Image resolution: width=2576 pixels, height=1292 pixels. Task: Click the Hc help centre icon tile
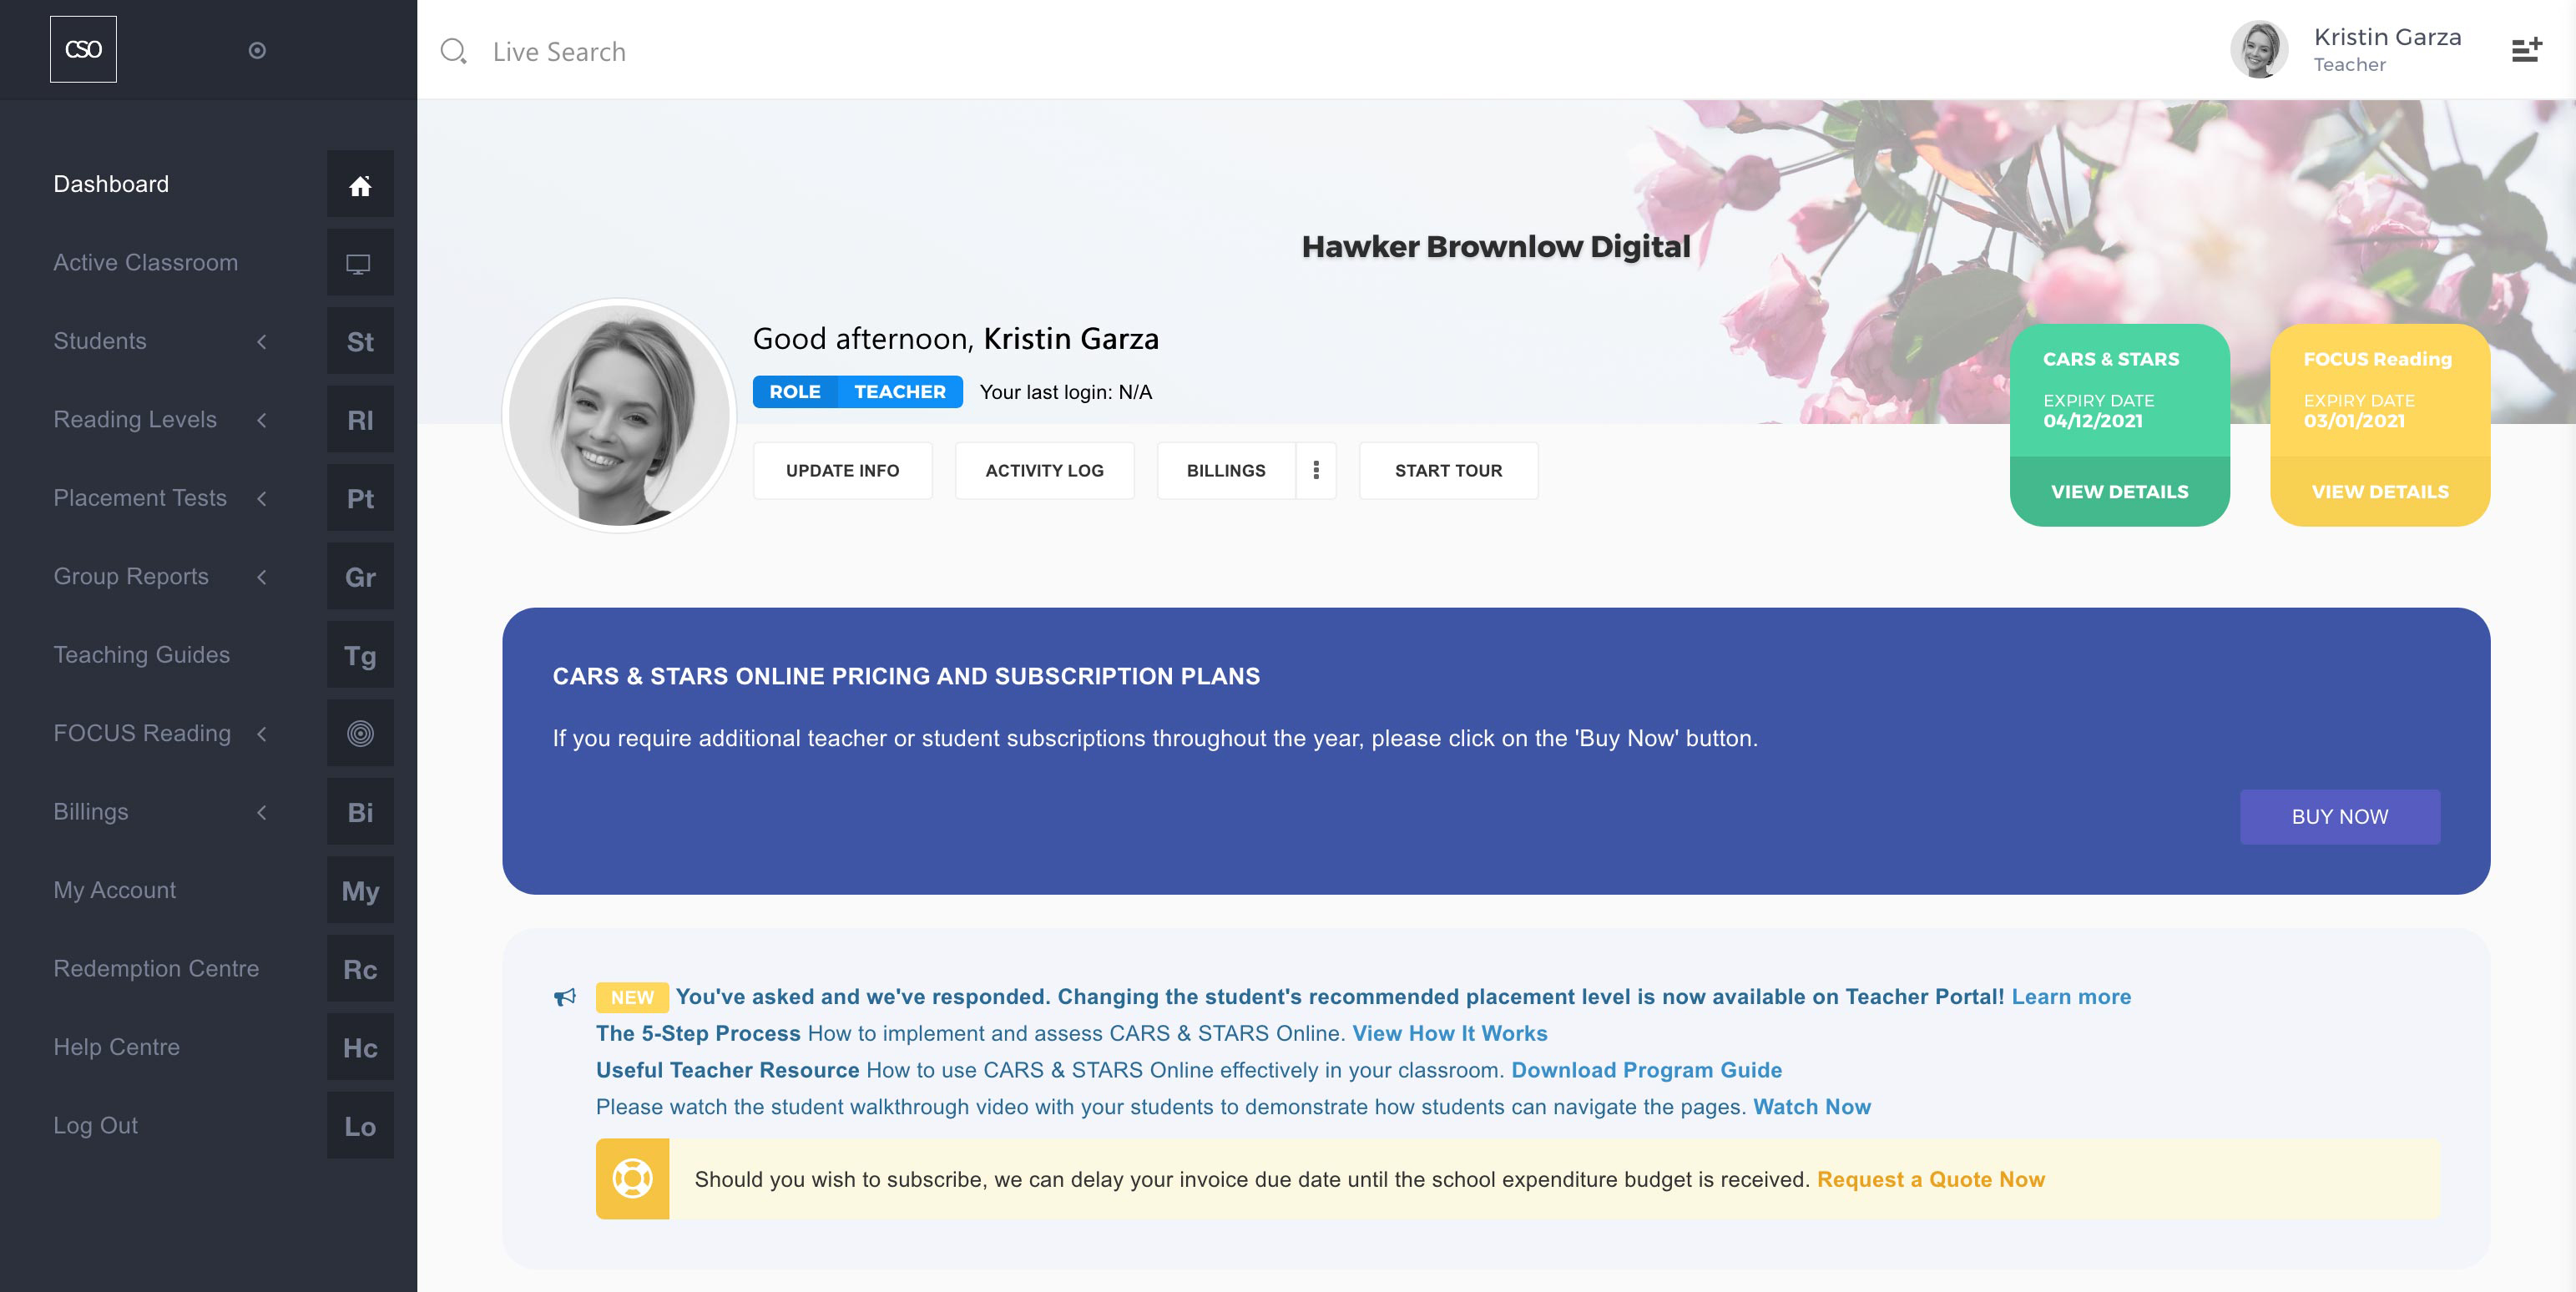tap(360, 1047)
